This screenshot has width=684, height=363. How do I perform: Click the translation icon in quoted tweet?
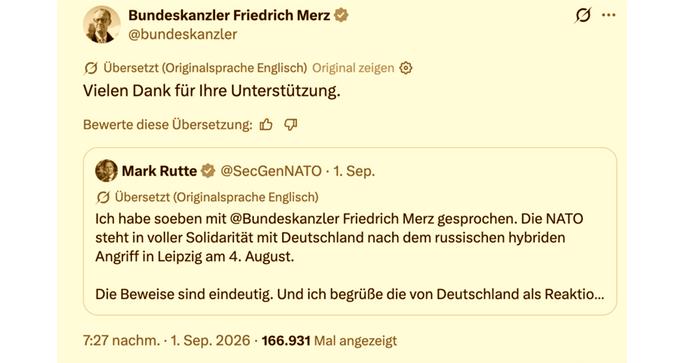pyautogui.click(x=103, y=197)
